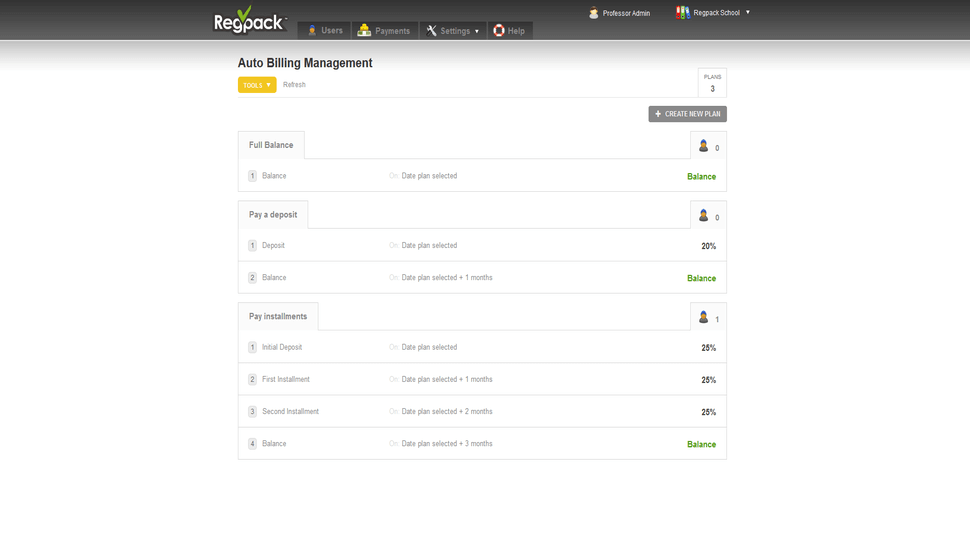Click the First Installment 25% amount
The width and height of the screenshot is (970, 545).
click(708, 380)
